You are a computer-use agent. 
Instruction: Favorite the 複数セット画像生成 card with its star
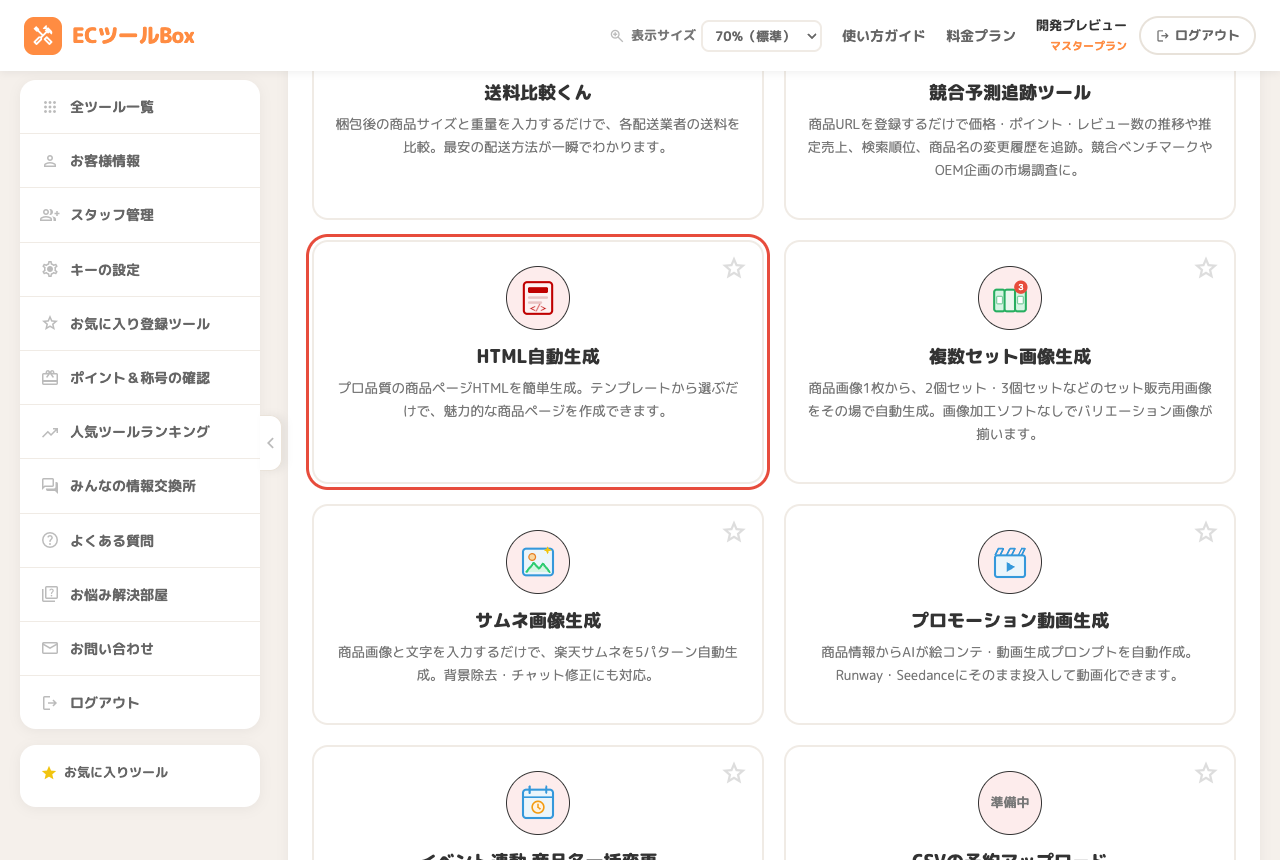click(x=1206, y=268)
